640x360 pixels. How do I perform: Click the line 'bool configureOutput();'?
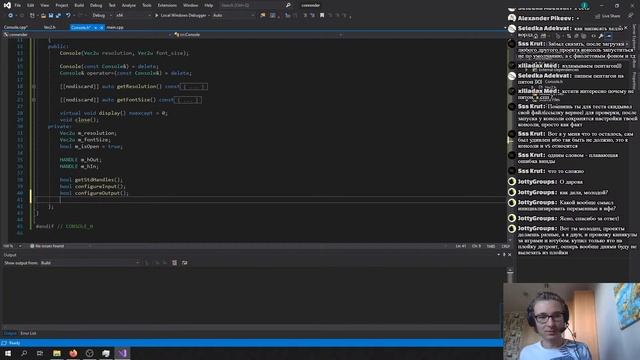(x=94, y=193)
